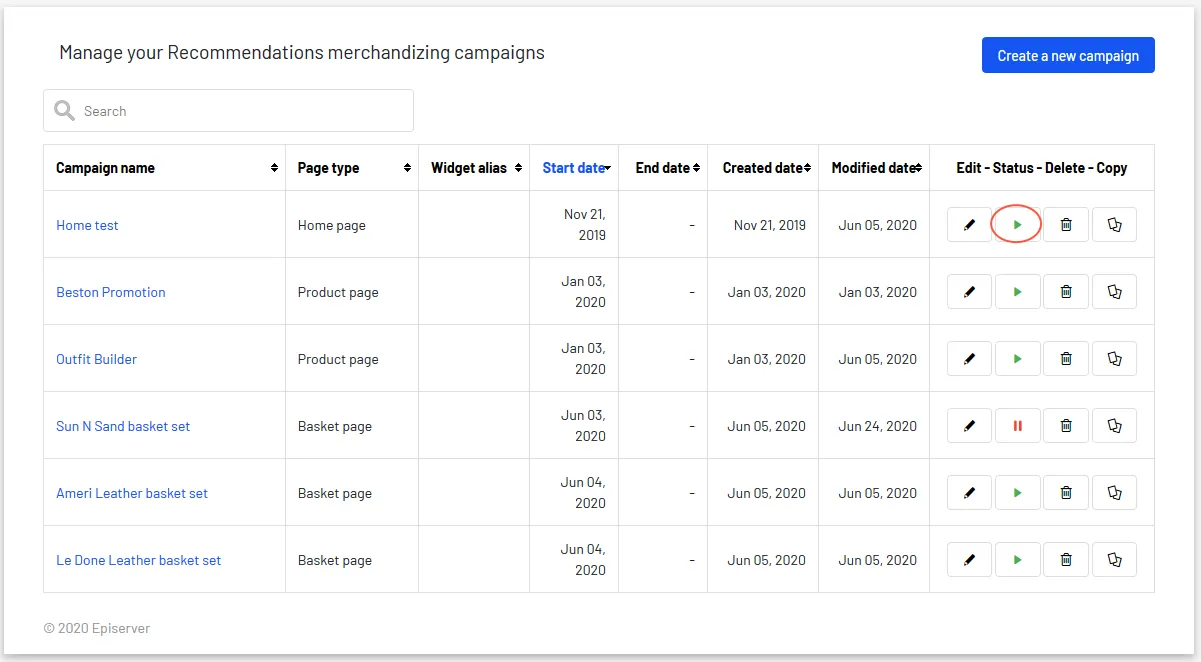Viewport: 1201px width, 662px height.
Task: Activate the Outfit Builder campaign
Action: click(1017, 359)
